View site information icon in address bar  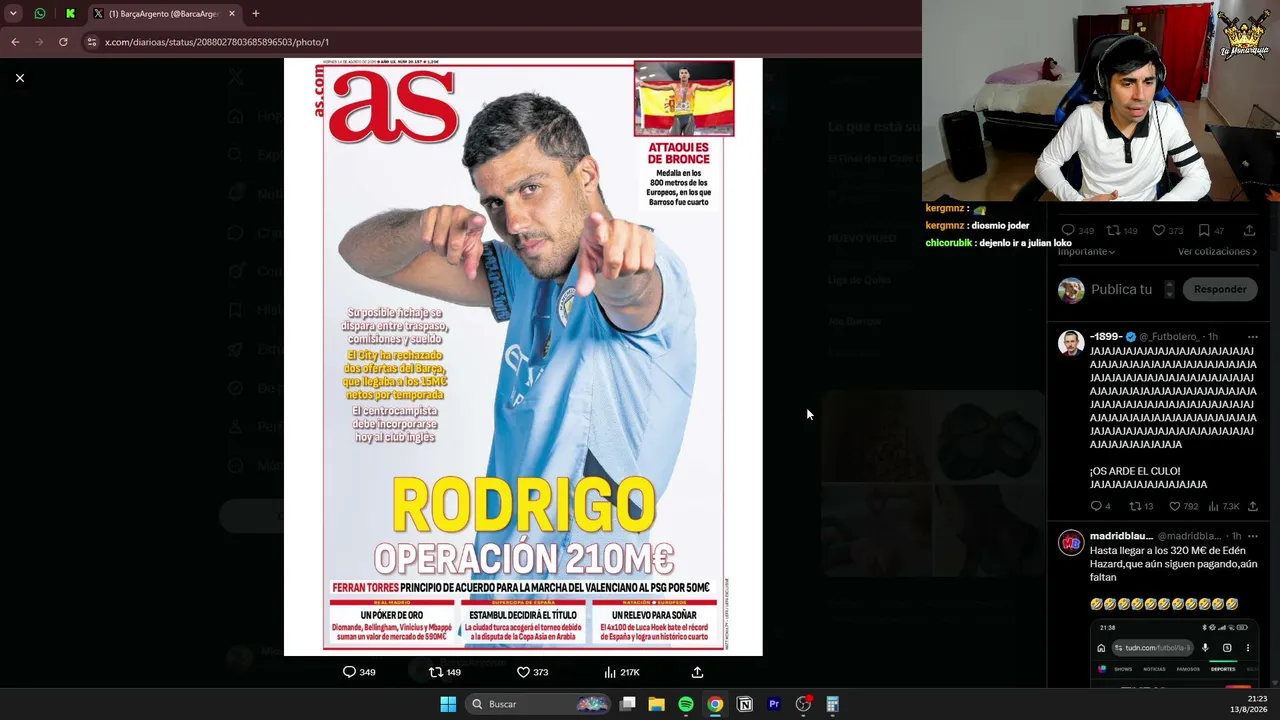click(92, 42)
